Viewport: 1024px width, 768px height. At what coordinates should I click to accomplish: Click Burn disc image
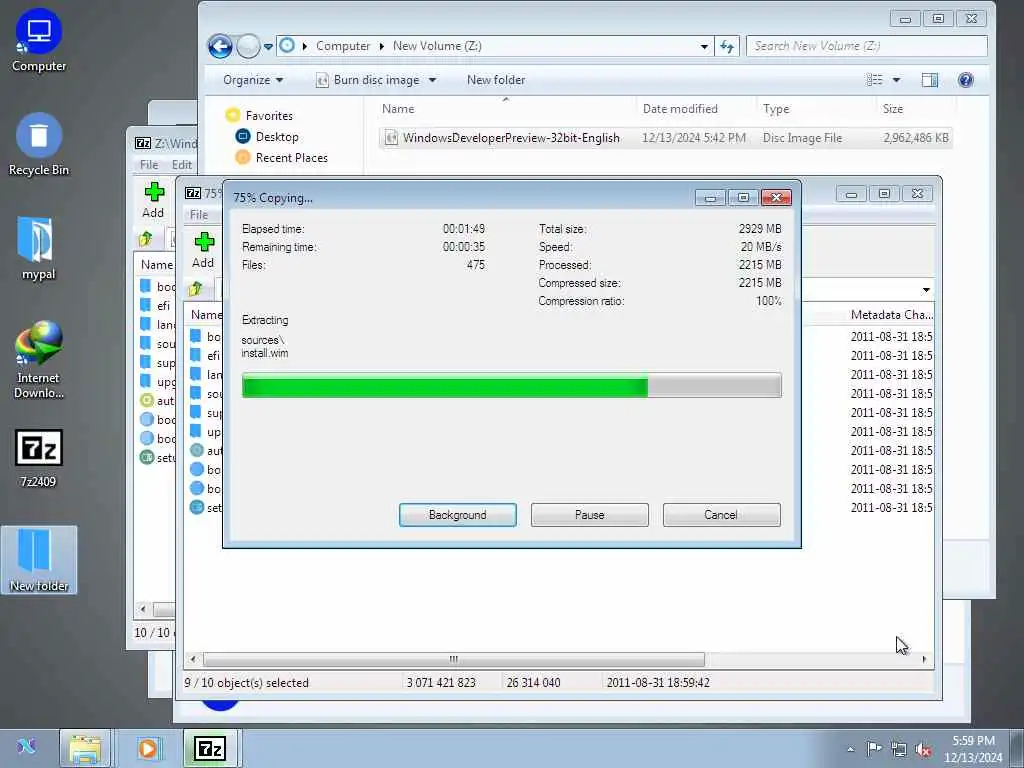point(368,80)
